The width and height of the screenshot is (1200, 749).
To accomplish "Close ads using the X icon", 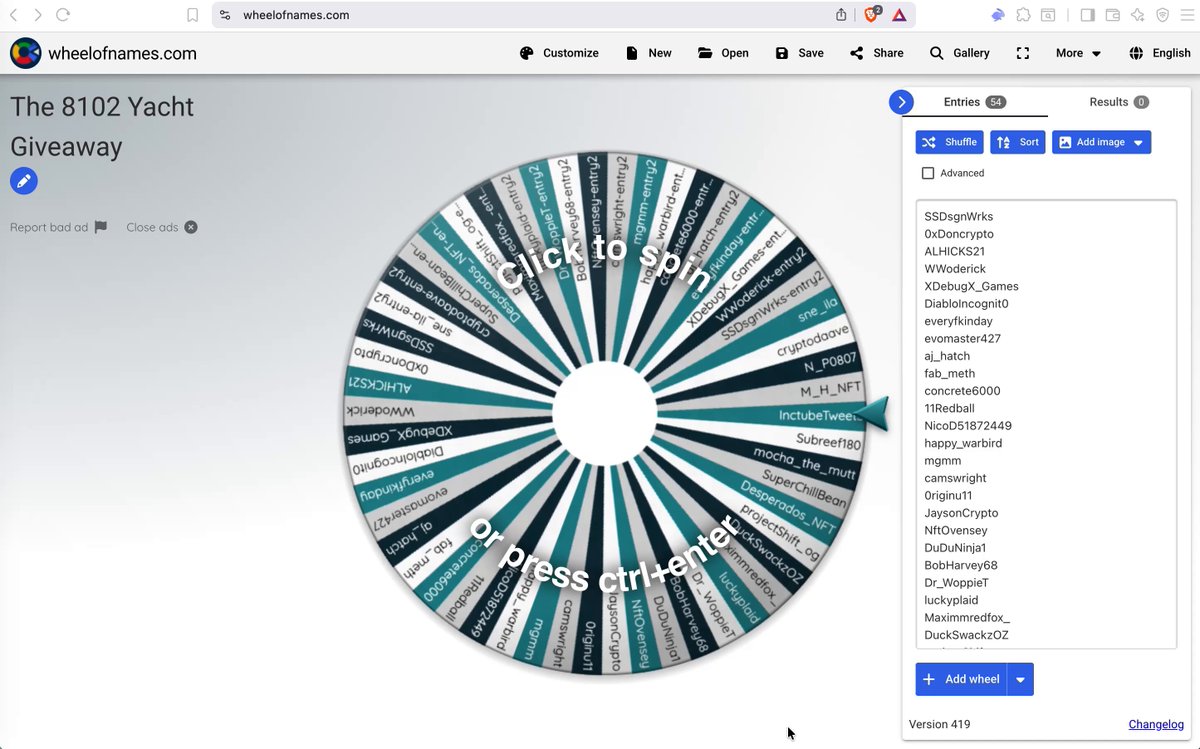I will coord(191,227).
